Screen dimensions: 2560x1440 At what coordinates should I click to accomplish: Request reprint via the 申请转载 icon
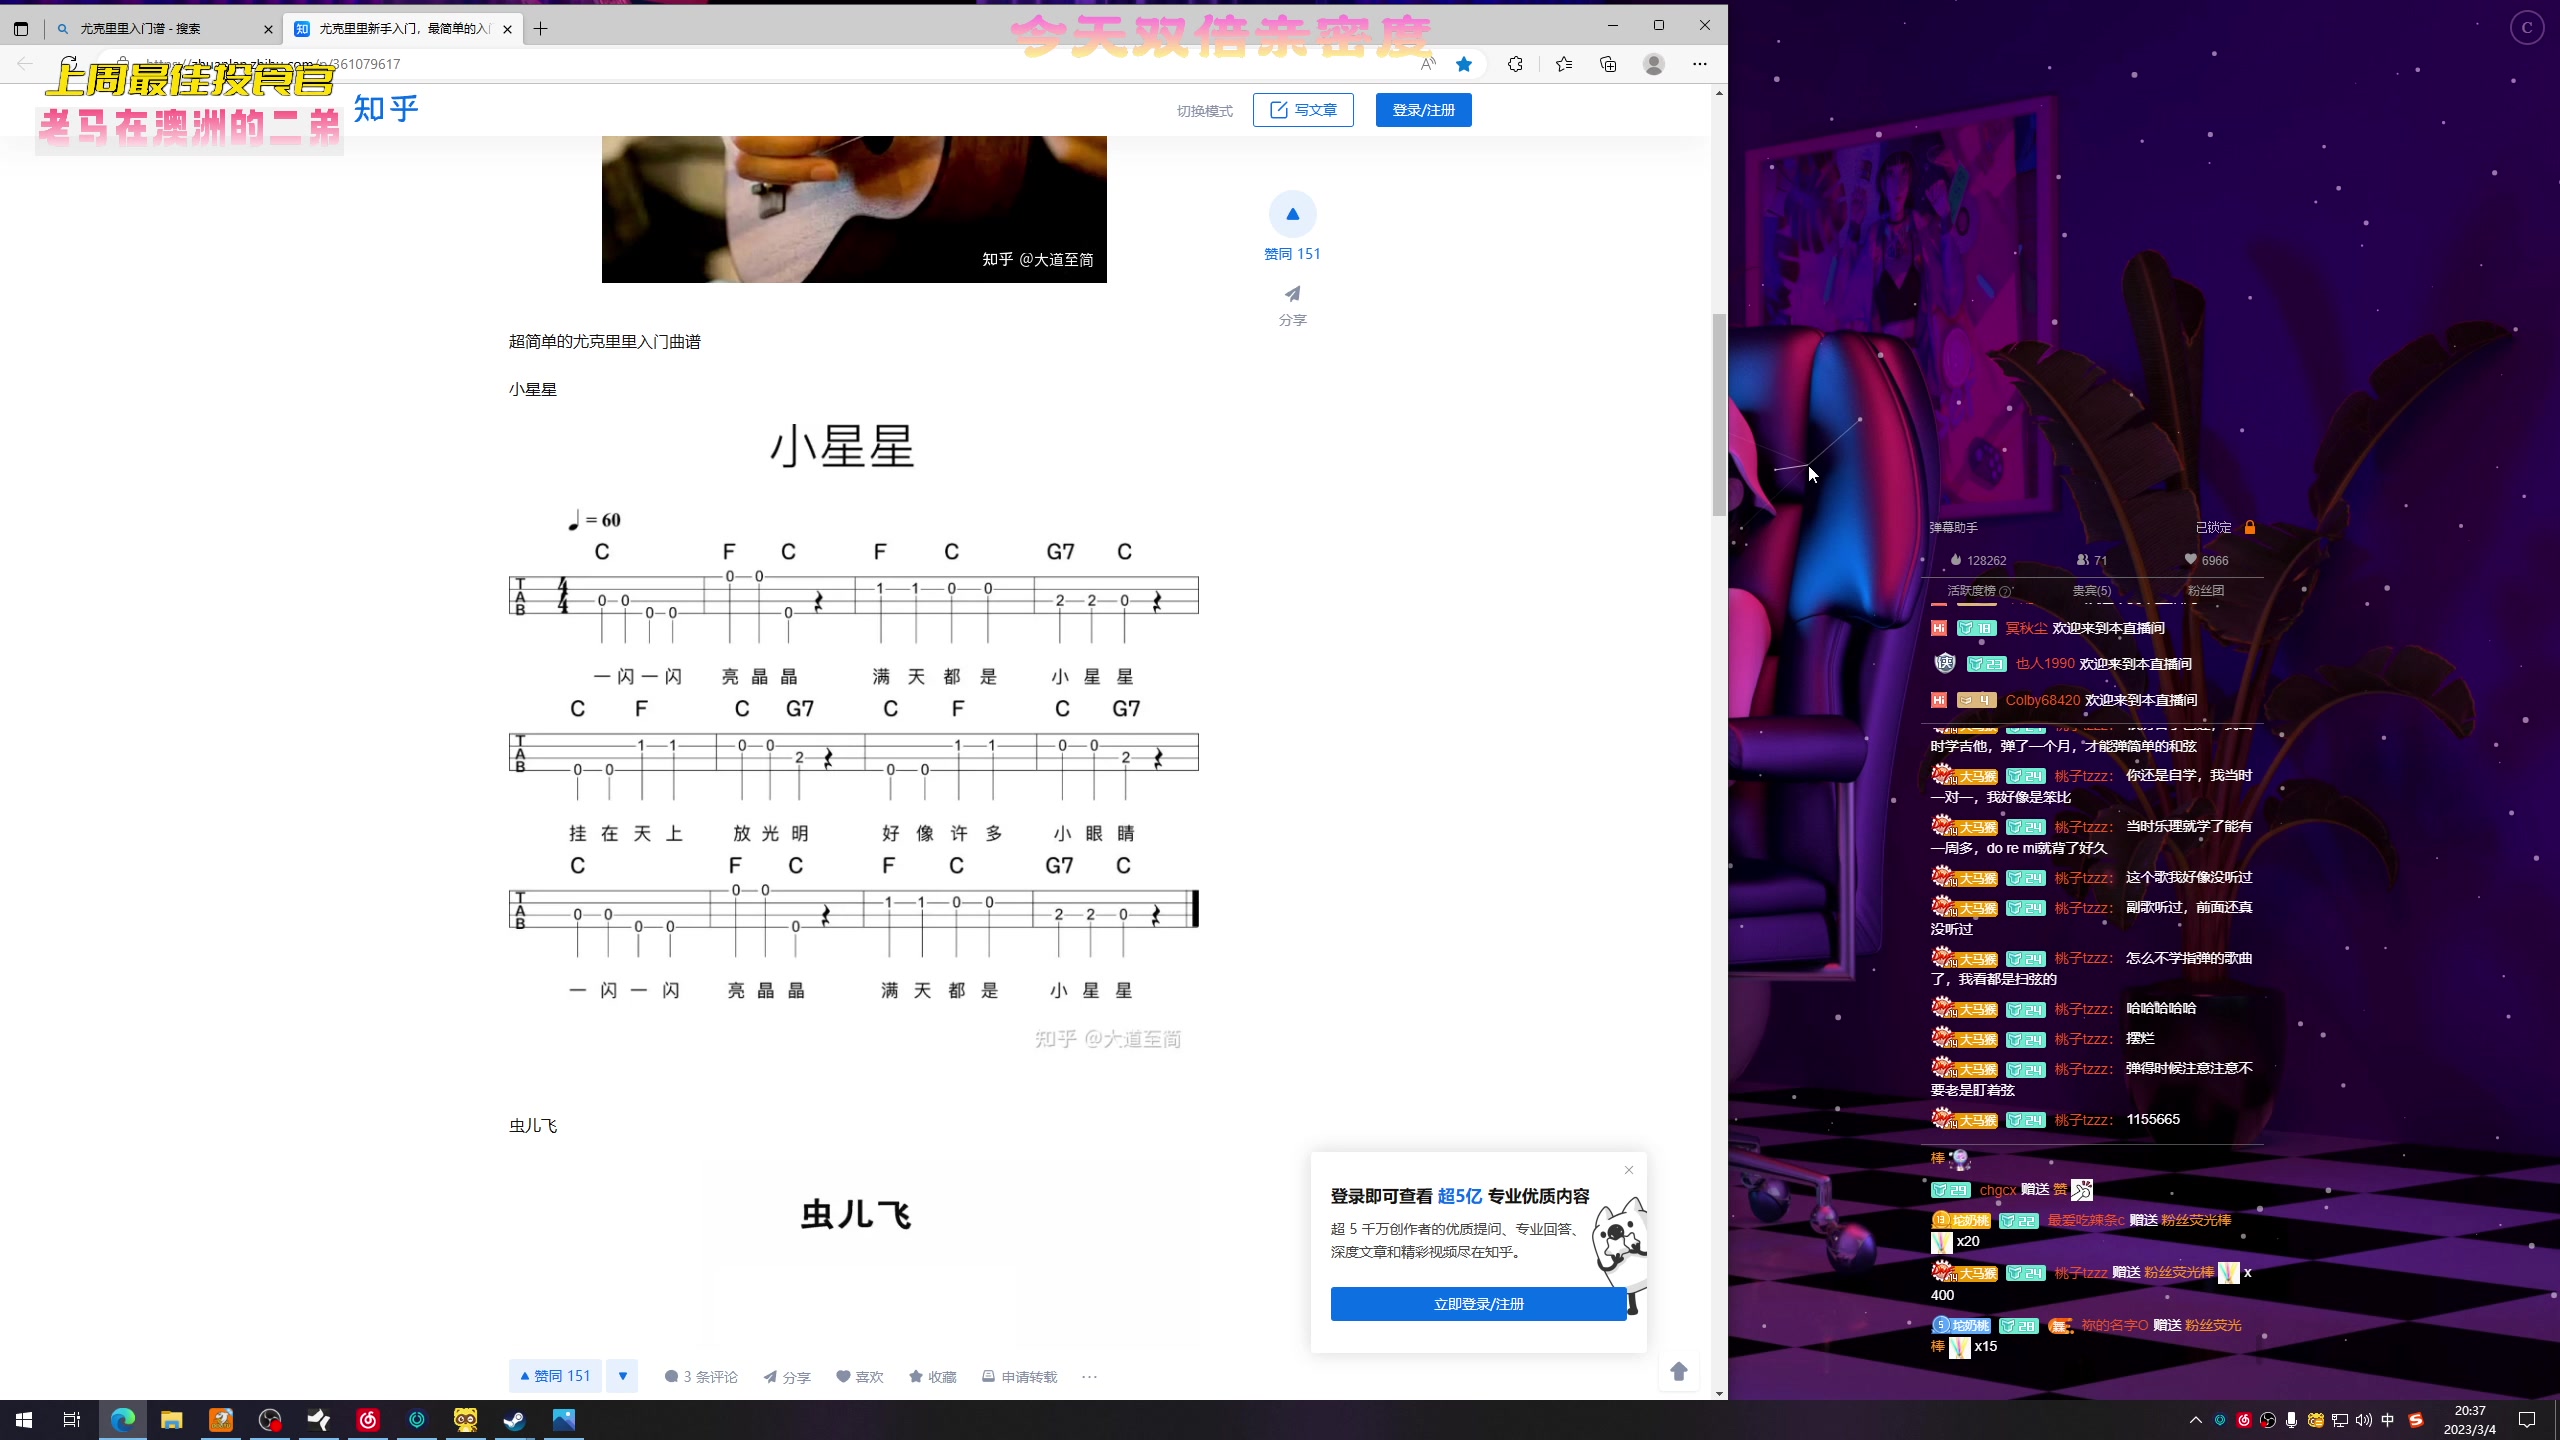(988, 1376)
